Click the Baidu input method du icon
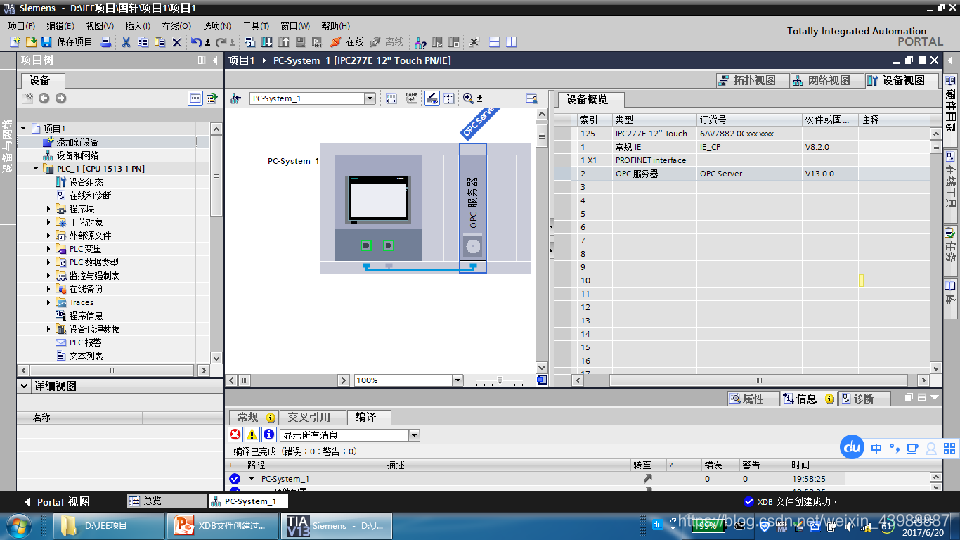The width and height of the screenshot is (960, 540). pyautogui.click(x=852, y=448)
